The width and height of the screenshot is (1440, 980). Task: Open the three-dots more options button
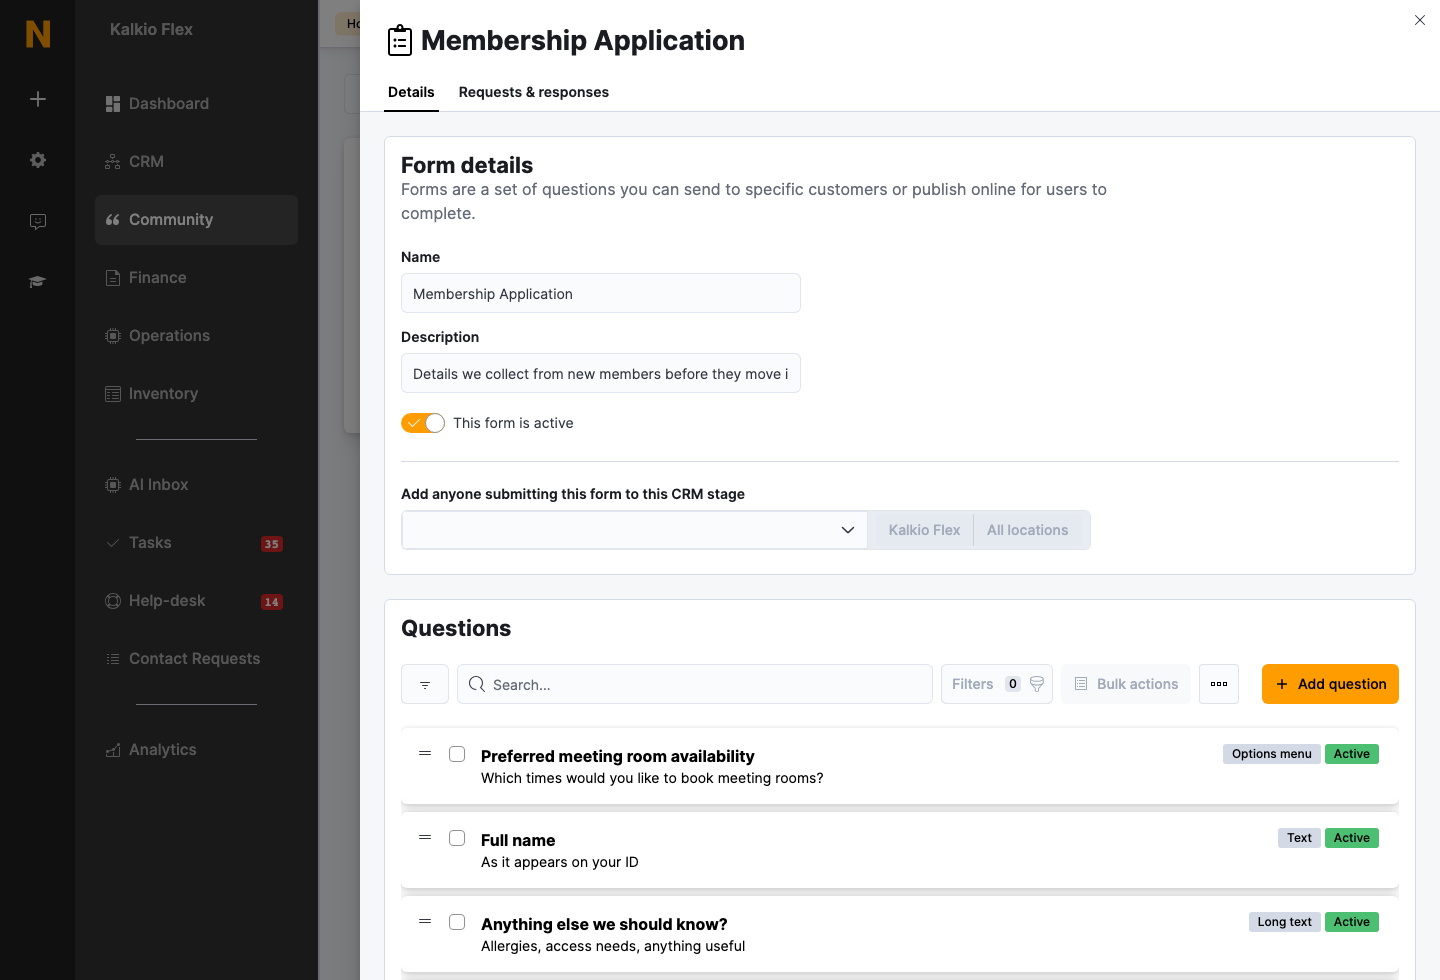pyautogui.click(x=1219, y=684)
